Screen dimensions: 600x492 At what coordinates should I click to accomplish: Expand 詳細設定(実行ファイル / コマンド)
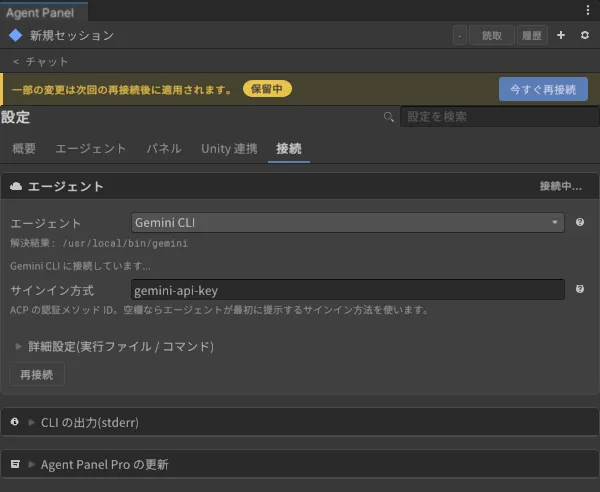[x=114, y=347]
